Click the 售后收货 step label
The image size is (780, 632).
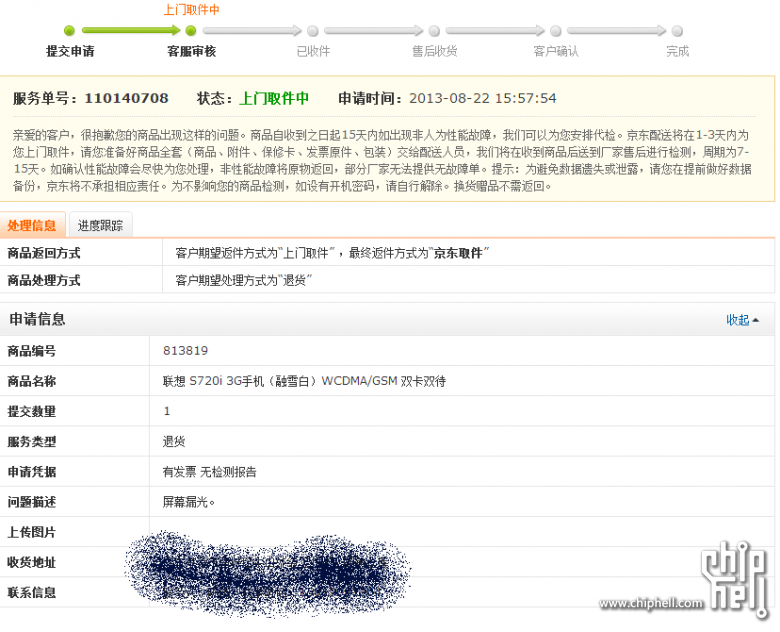click(435, 51)
